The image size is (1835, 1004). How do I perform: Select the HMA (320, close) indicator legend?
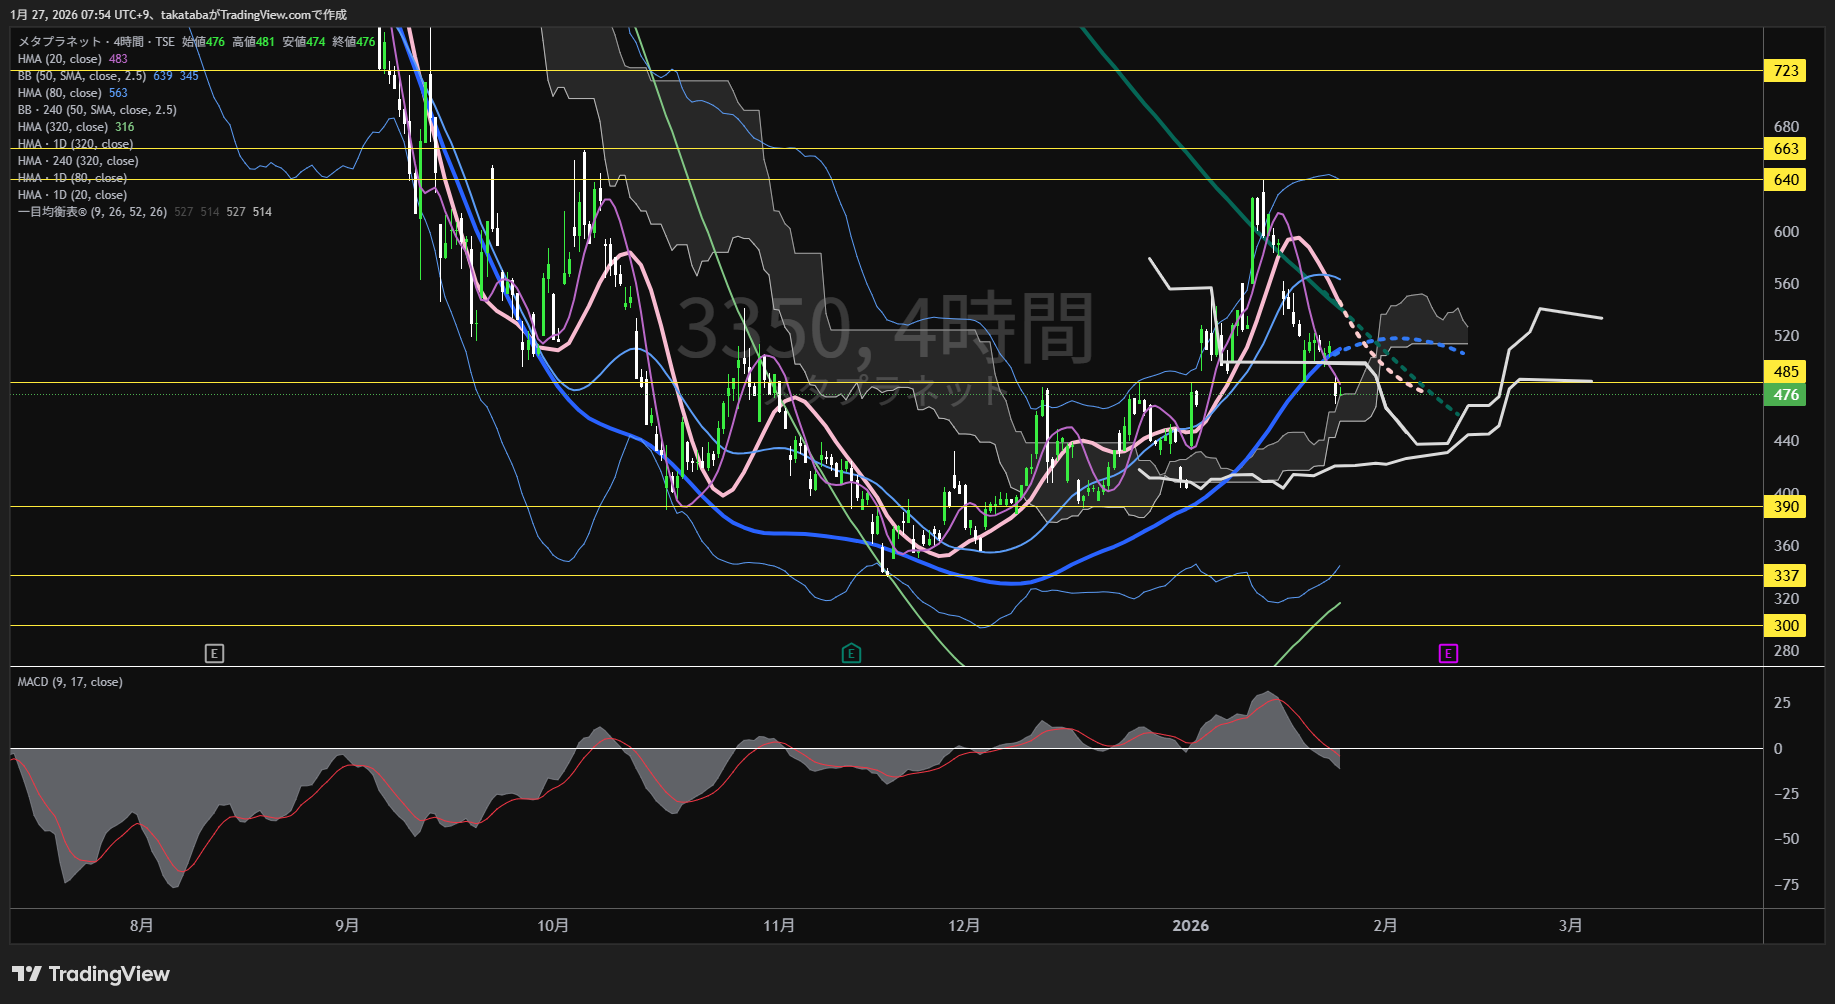pyautogui.click(x=63, y=127)
